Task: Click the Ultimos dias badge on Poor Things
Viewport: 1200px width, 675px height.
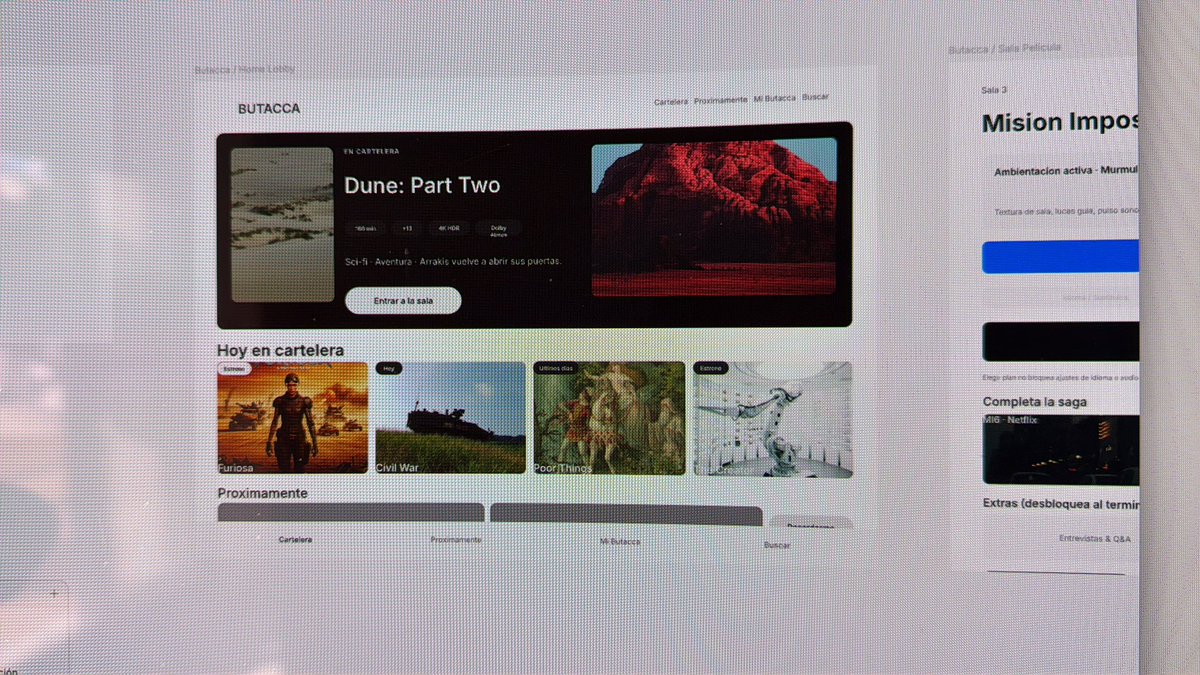Action: tap(555, 368)
